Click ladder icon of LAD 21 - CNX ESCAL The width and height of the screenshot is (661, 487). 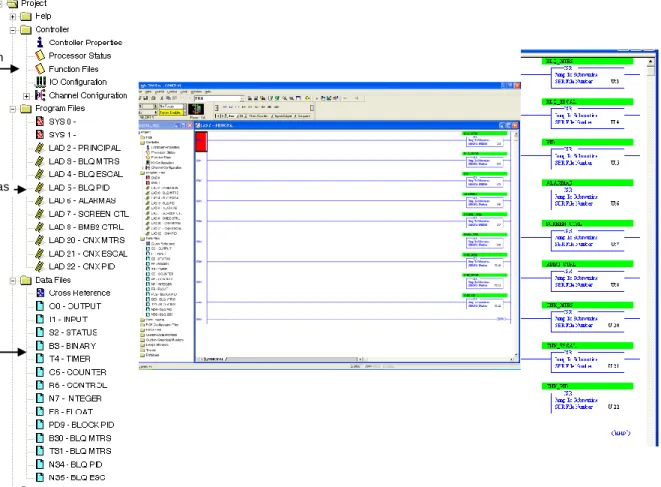coord(40,253)
